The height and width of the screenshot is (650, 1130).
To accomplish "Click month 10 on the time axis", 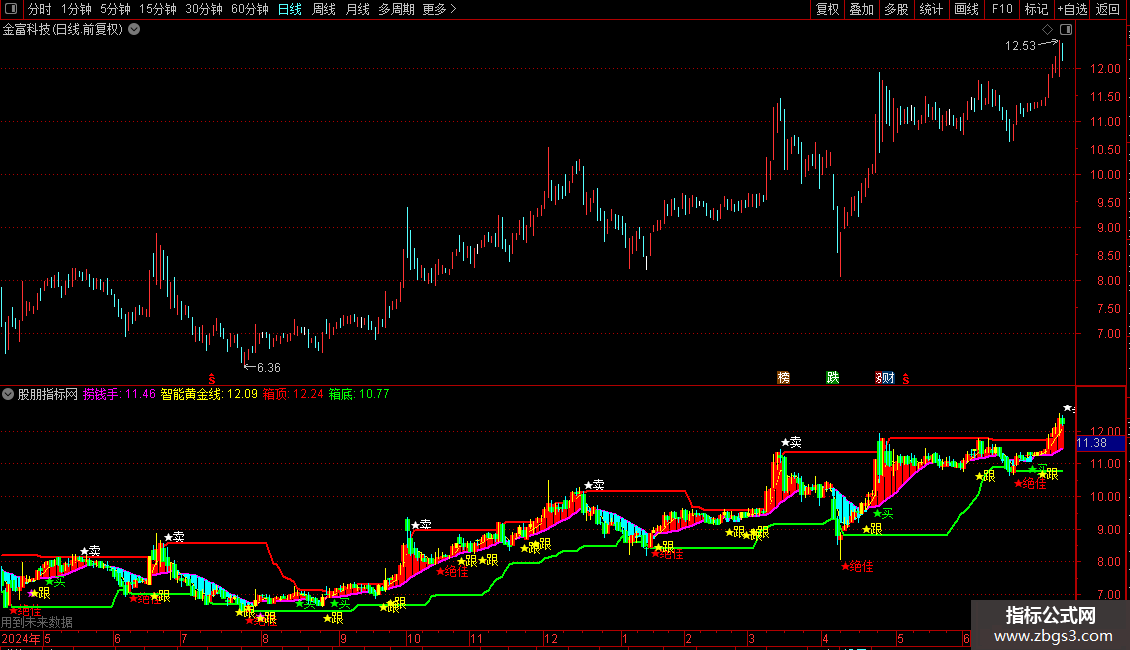I will [x=413, y=638].
